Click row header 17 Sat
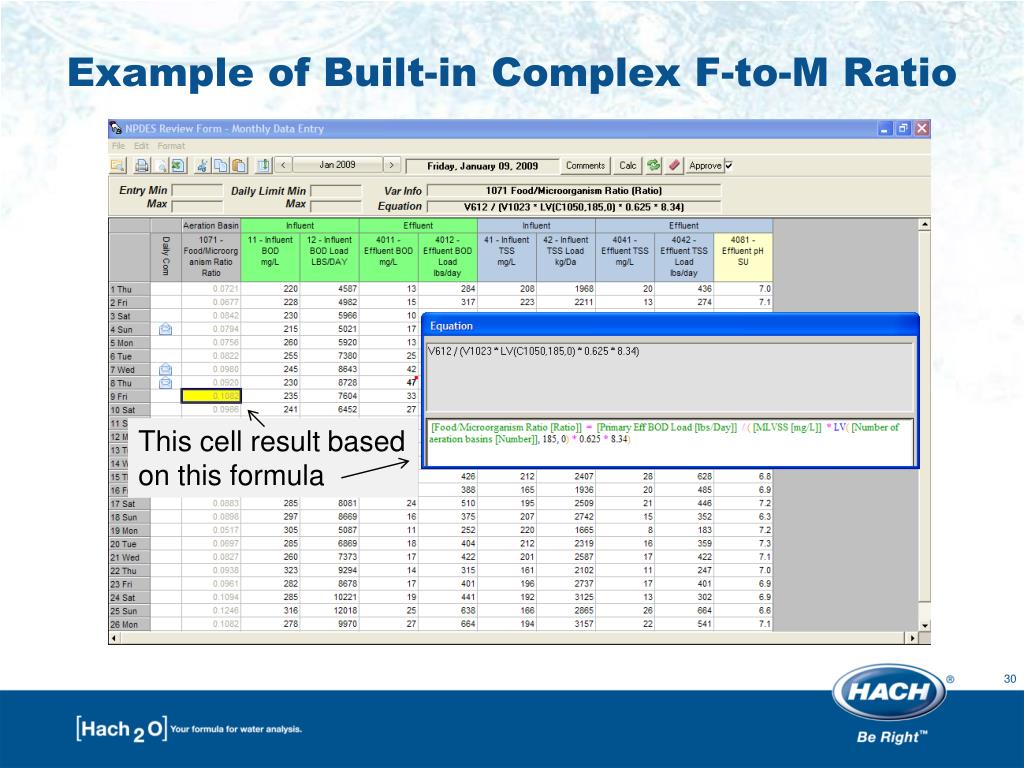The height and width of the screenshot is (768, 1024). tap(129, 504)
